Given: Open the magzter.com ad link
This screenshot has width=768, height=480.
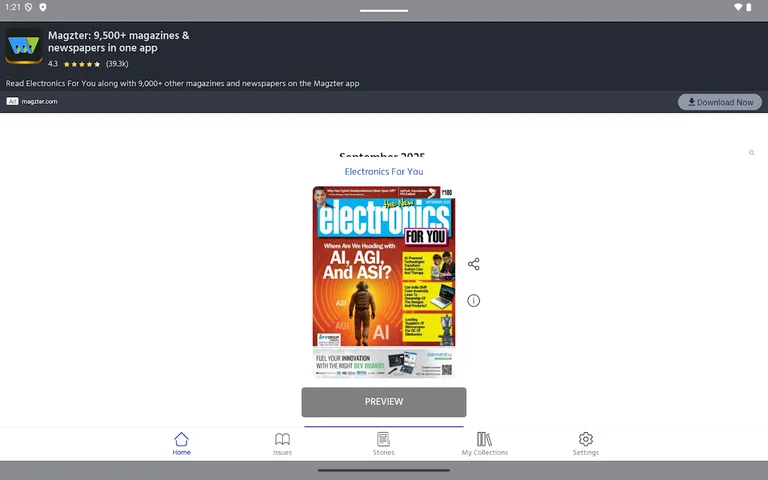Looking at the screenshot, I should (39, 101).
